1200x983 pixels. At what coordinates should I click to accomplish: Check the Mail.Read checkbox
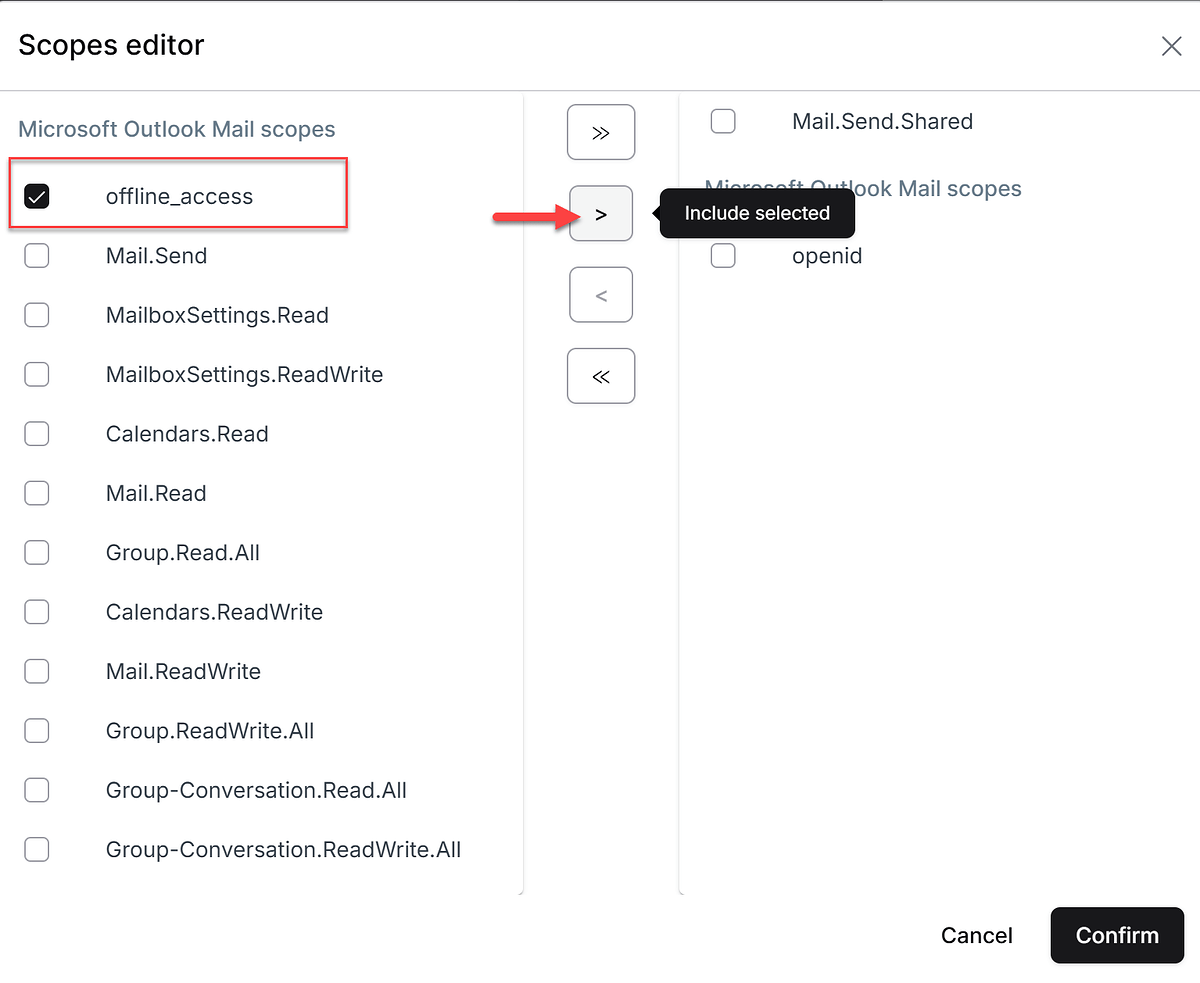[x=37, y=493]
